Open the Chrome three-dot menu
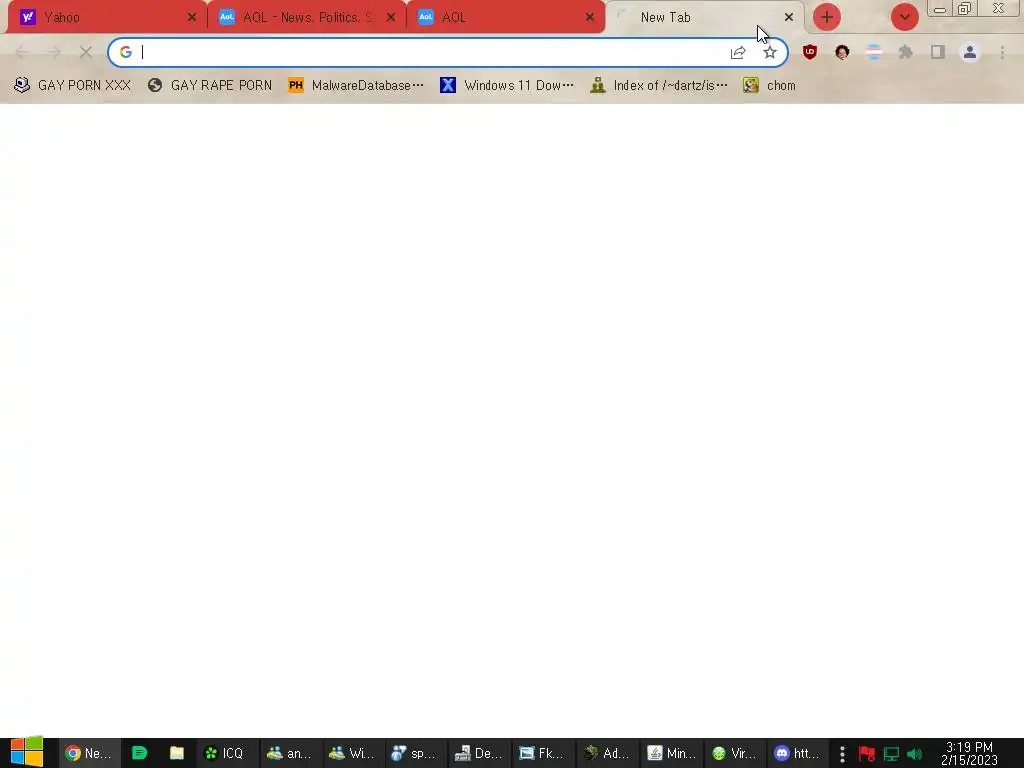 [1002, 52]
